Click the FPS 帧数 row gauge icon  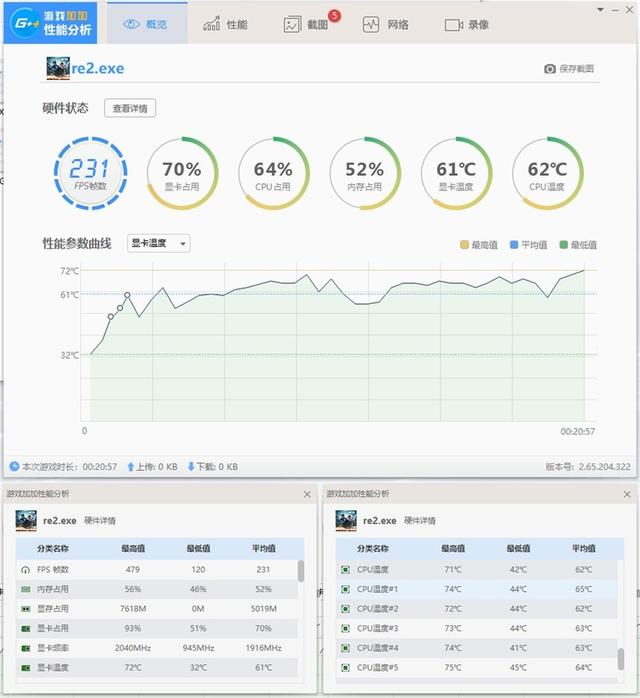click(25, 570)
